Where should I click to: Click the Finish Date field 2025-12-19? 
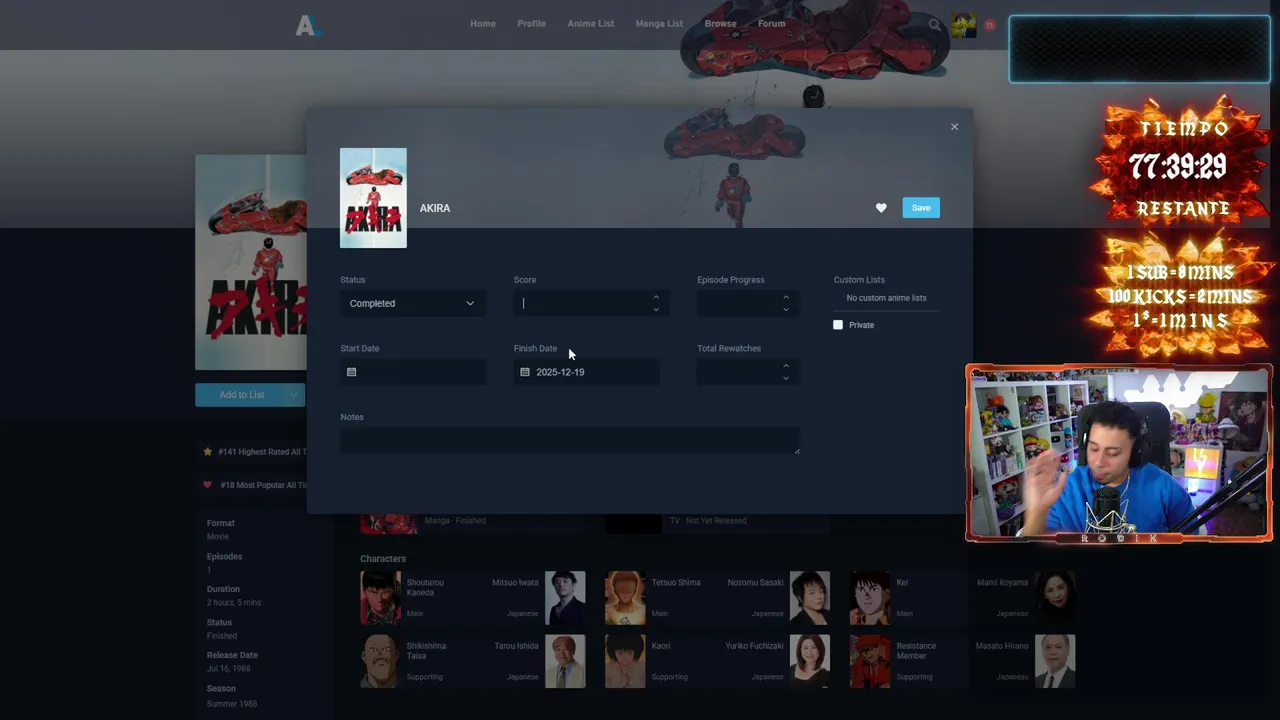(x=587, y=372)
